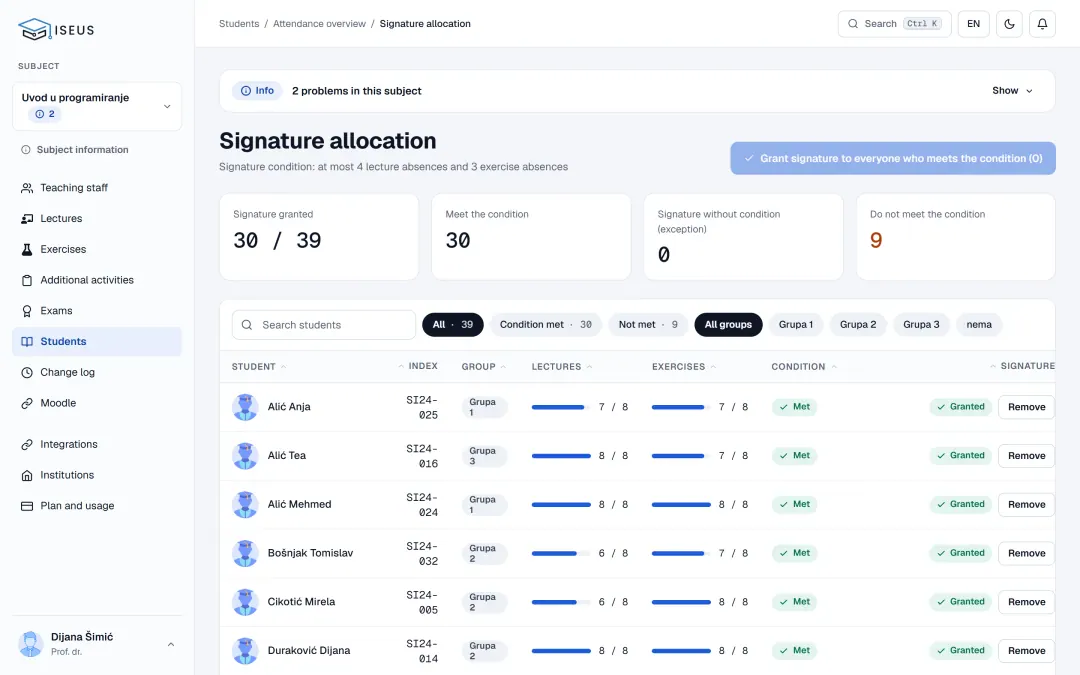The width and height of the screenshot is (1080, 675).
Task: Filter by Condition met 30
Action: [546, 325]
